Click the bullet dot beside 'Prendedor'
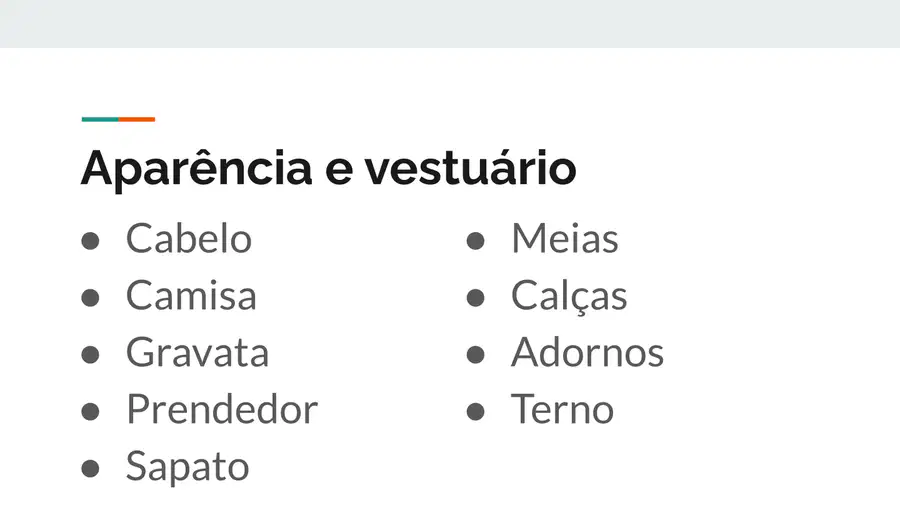The width and height of the screenshot is (900, 506). pyautogui.click(x=90, y=411)
